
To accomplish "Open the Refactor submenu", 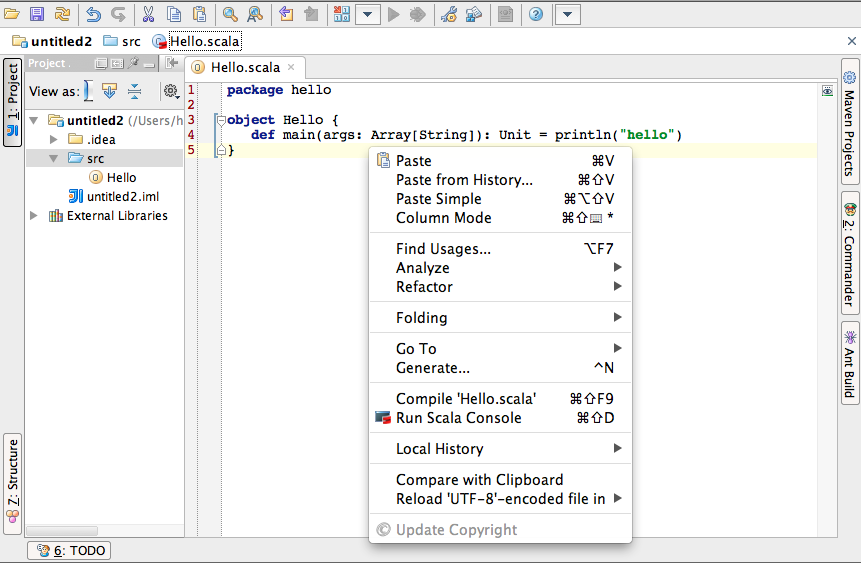I will point(500,287).
